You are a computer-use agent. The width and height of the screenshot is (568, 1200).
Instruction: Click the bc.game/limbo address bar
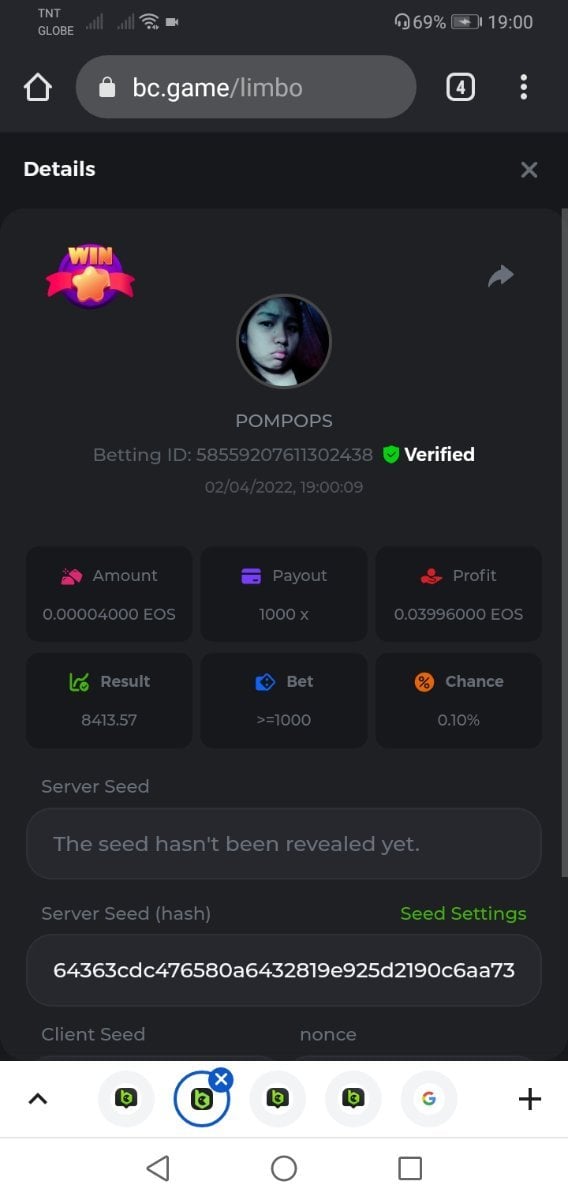[x=246, y=88]
